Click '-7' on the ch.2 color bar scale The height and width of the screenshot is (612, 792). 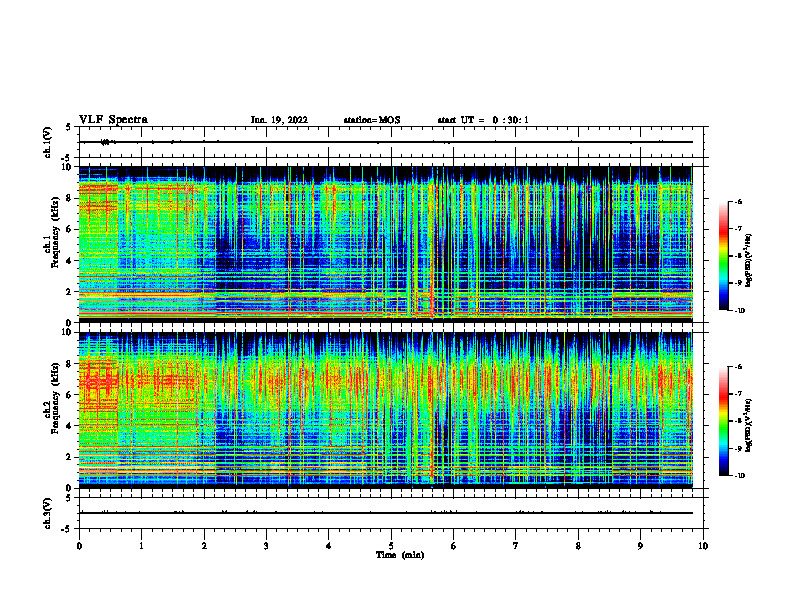(738, 394)
